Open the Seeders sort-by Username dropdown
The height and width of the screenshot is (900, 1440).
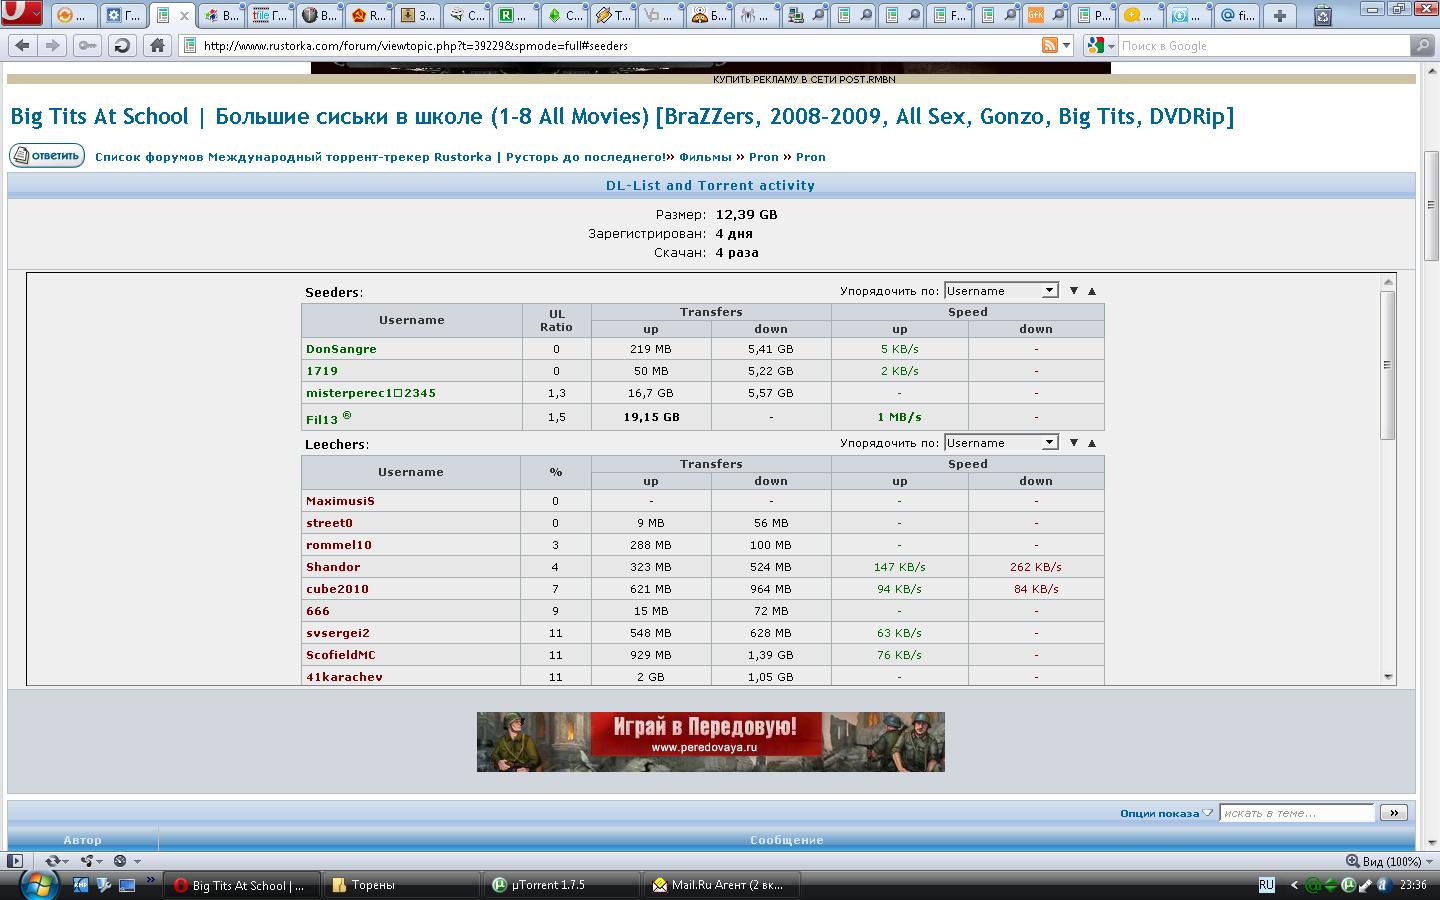tap(1001, 291)
